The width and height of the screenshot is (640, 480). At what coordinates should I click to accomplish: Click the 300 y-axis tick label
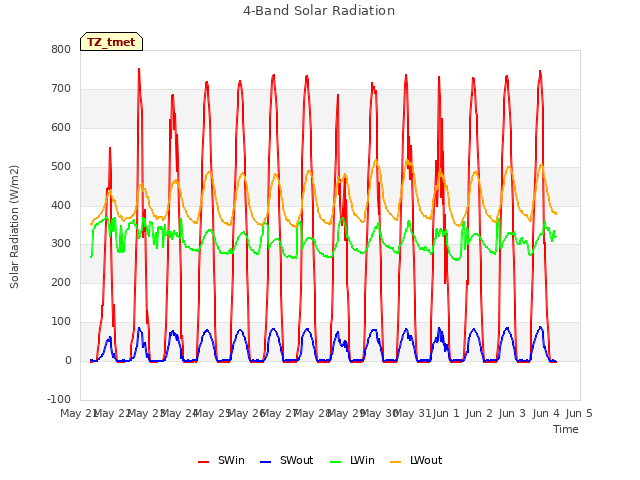point(61,244)
